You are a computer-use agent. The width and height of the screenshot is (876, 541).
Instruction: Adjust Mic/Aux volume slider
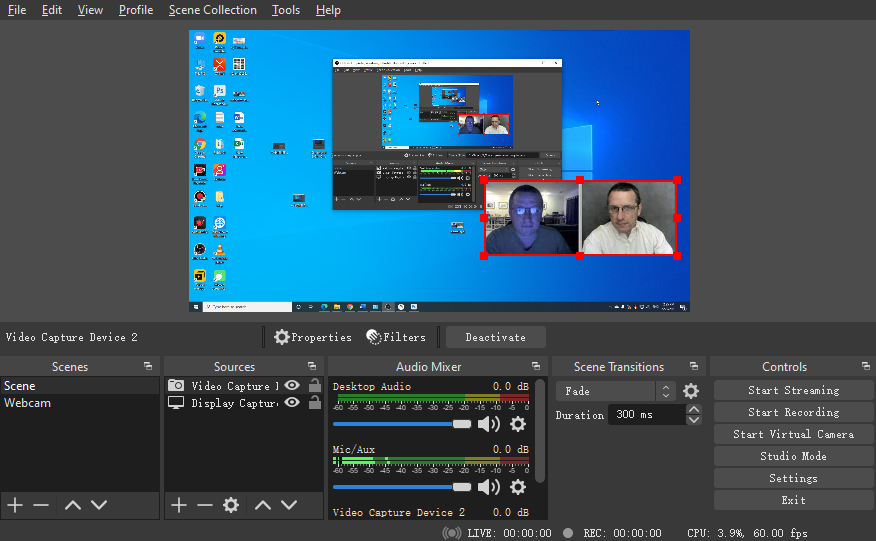(402, 487)
